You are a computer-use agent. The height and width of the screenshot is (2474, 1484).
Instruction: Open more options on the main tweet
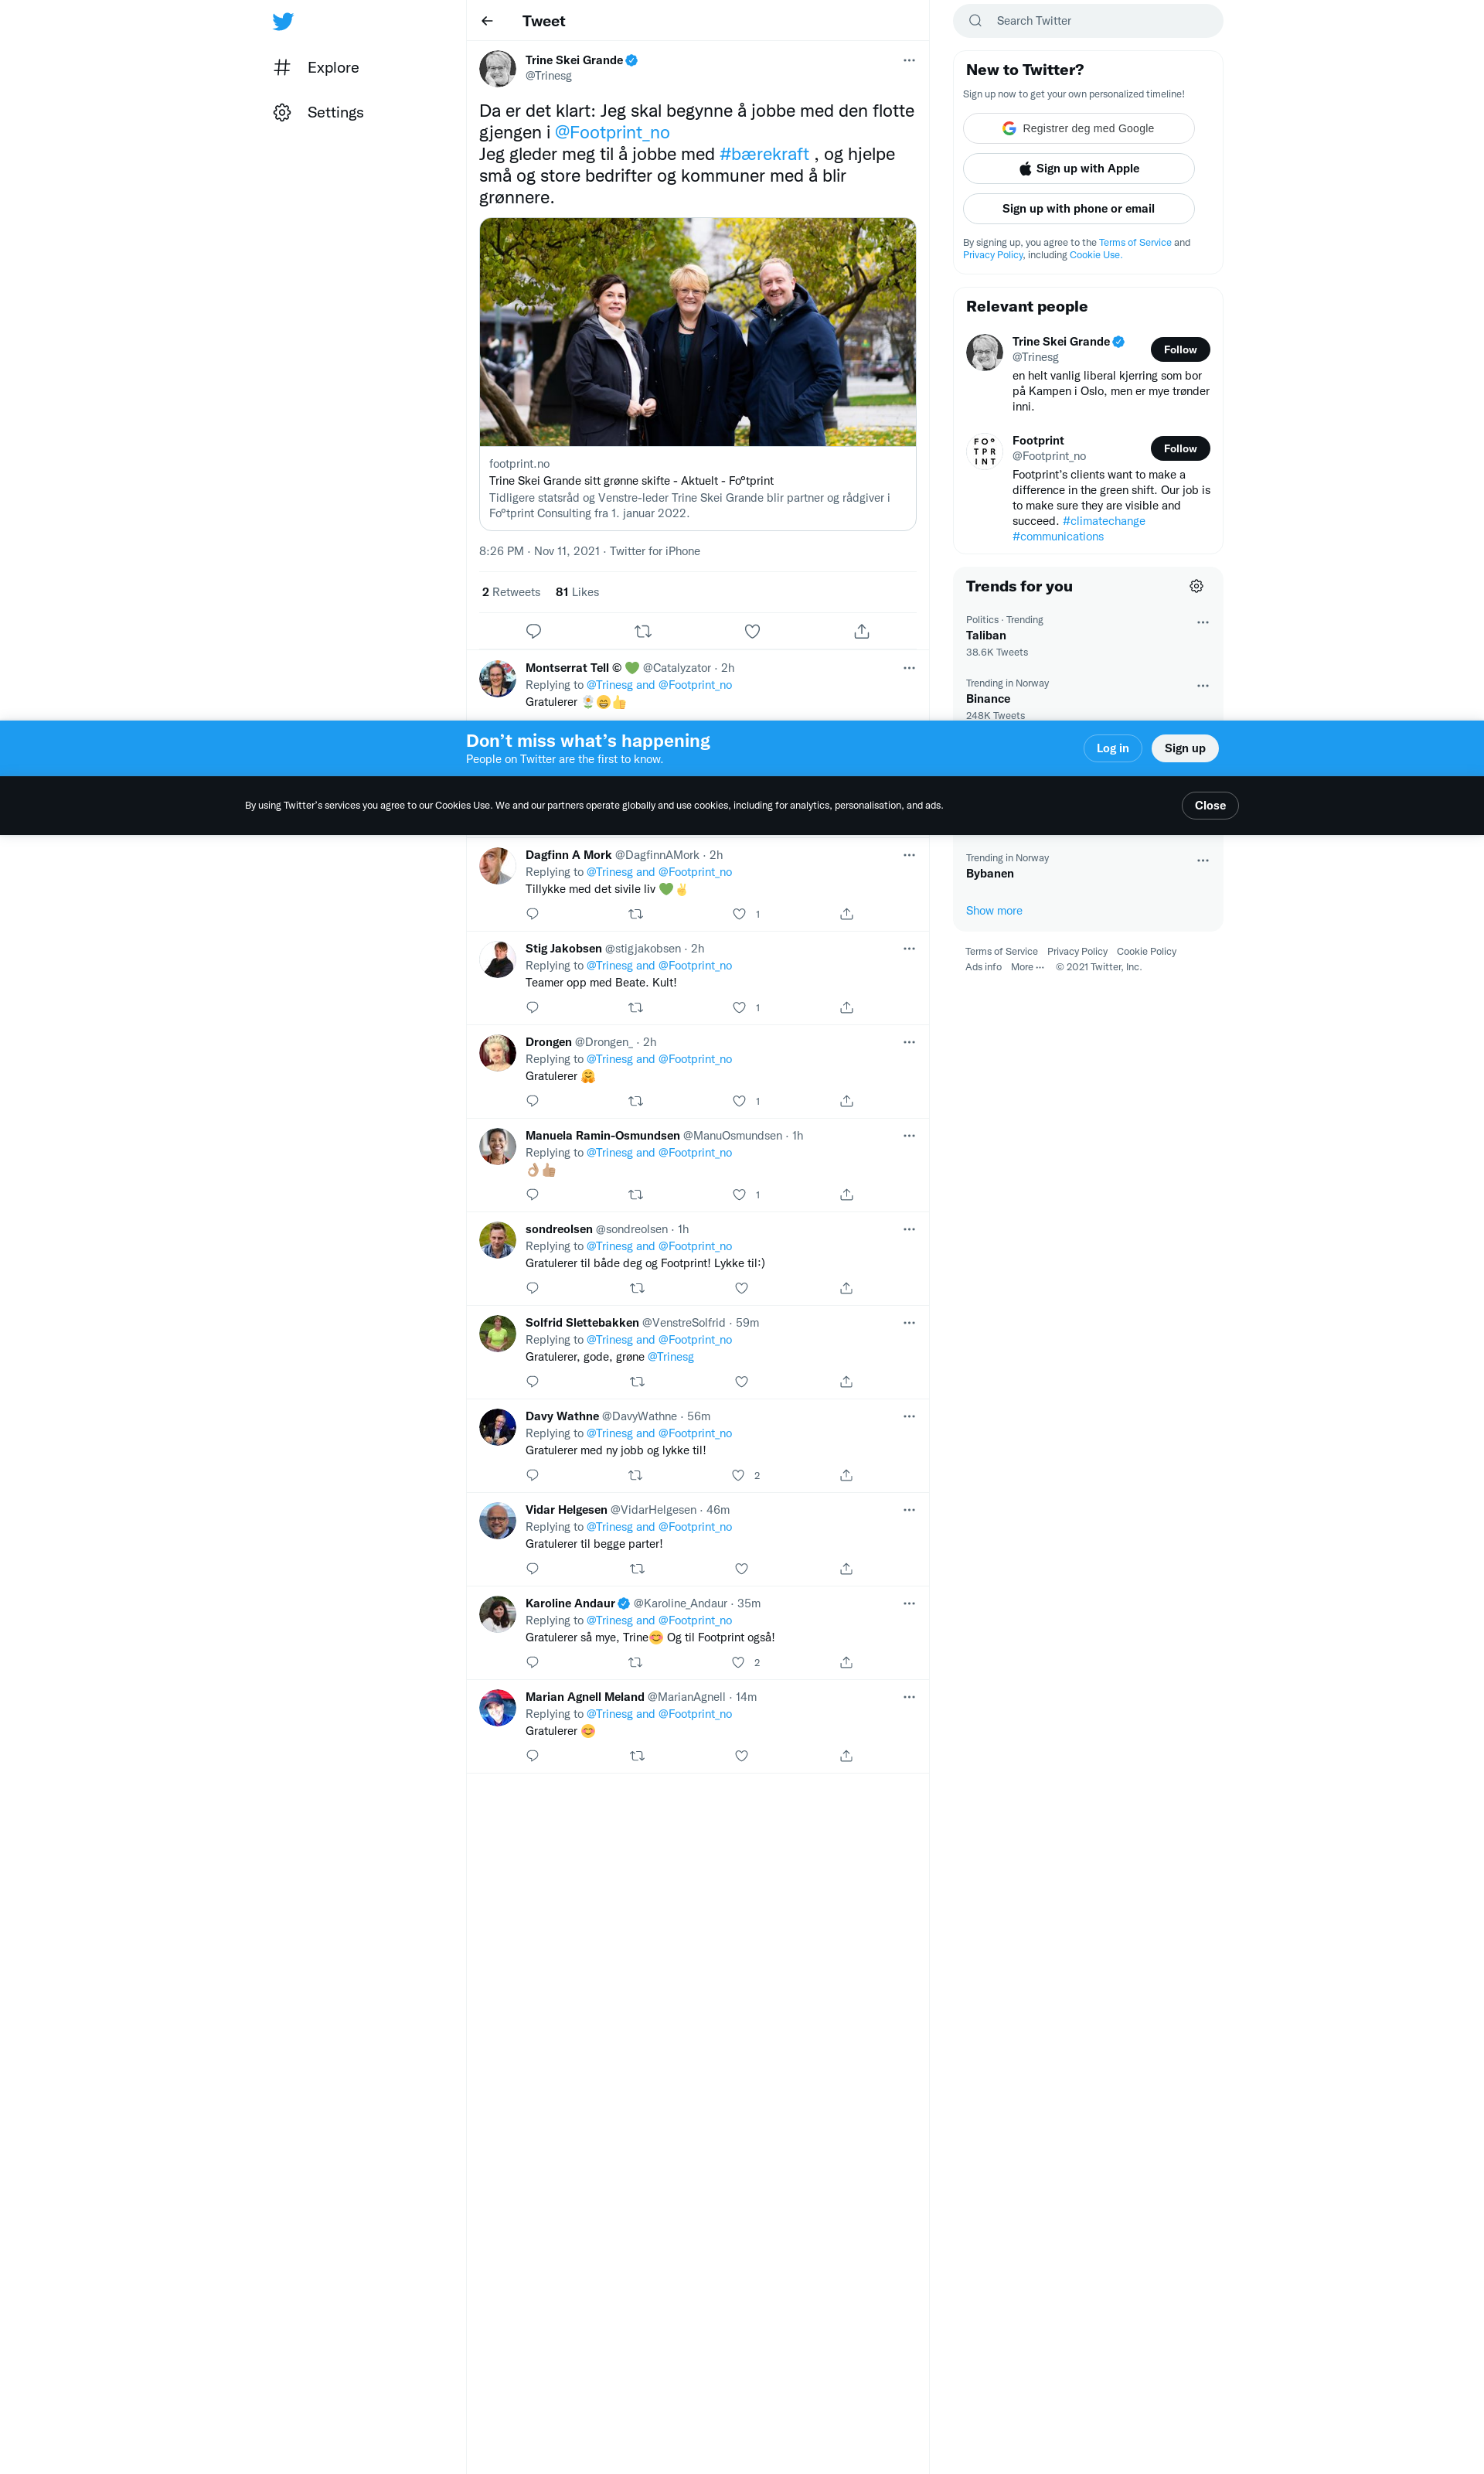click(908, 60)
